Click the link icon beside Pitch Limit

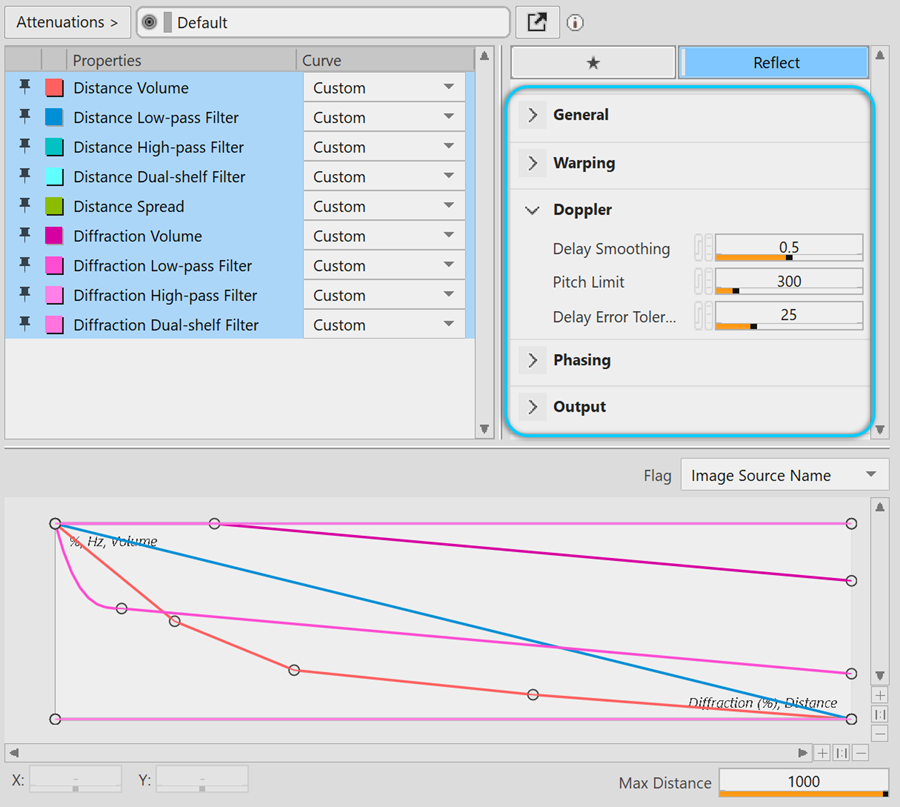point(699,281)
